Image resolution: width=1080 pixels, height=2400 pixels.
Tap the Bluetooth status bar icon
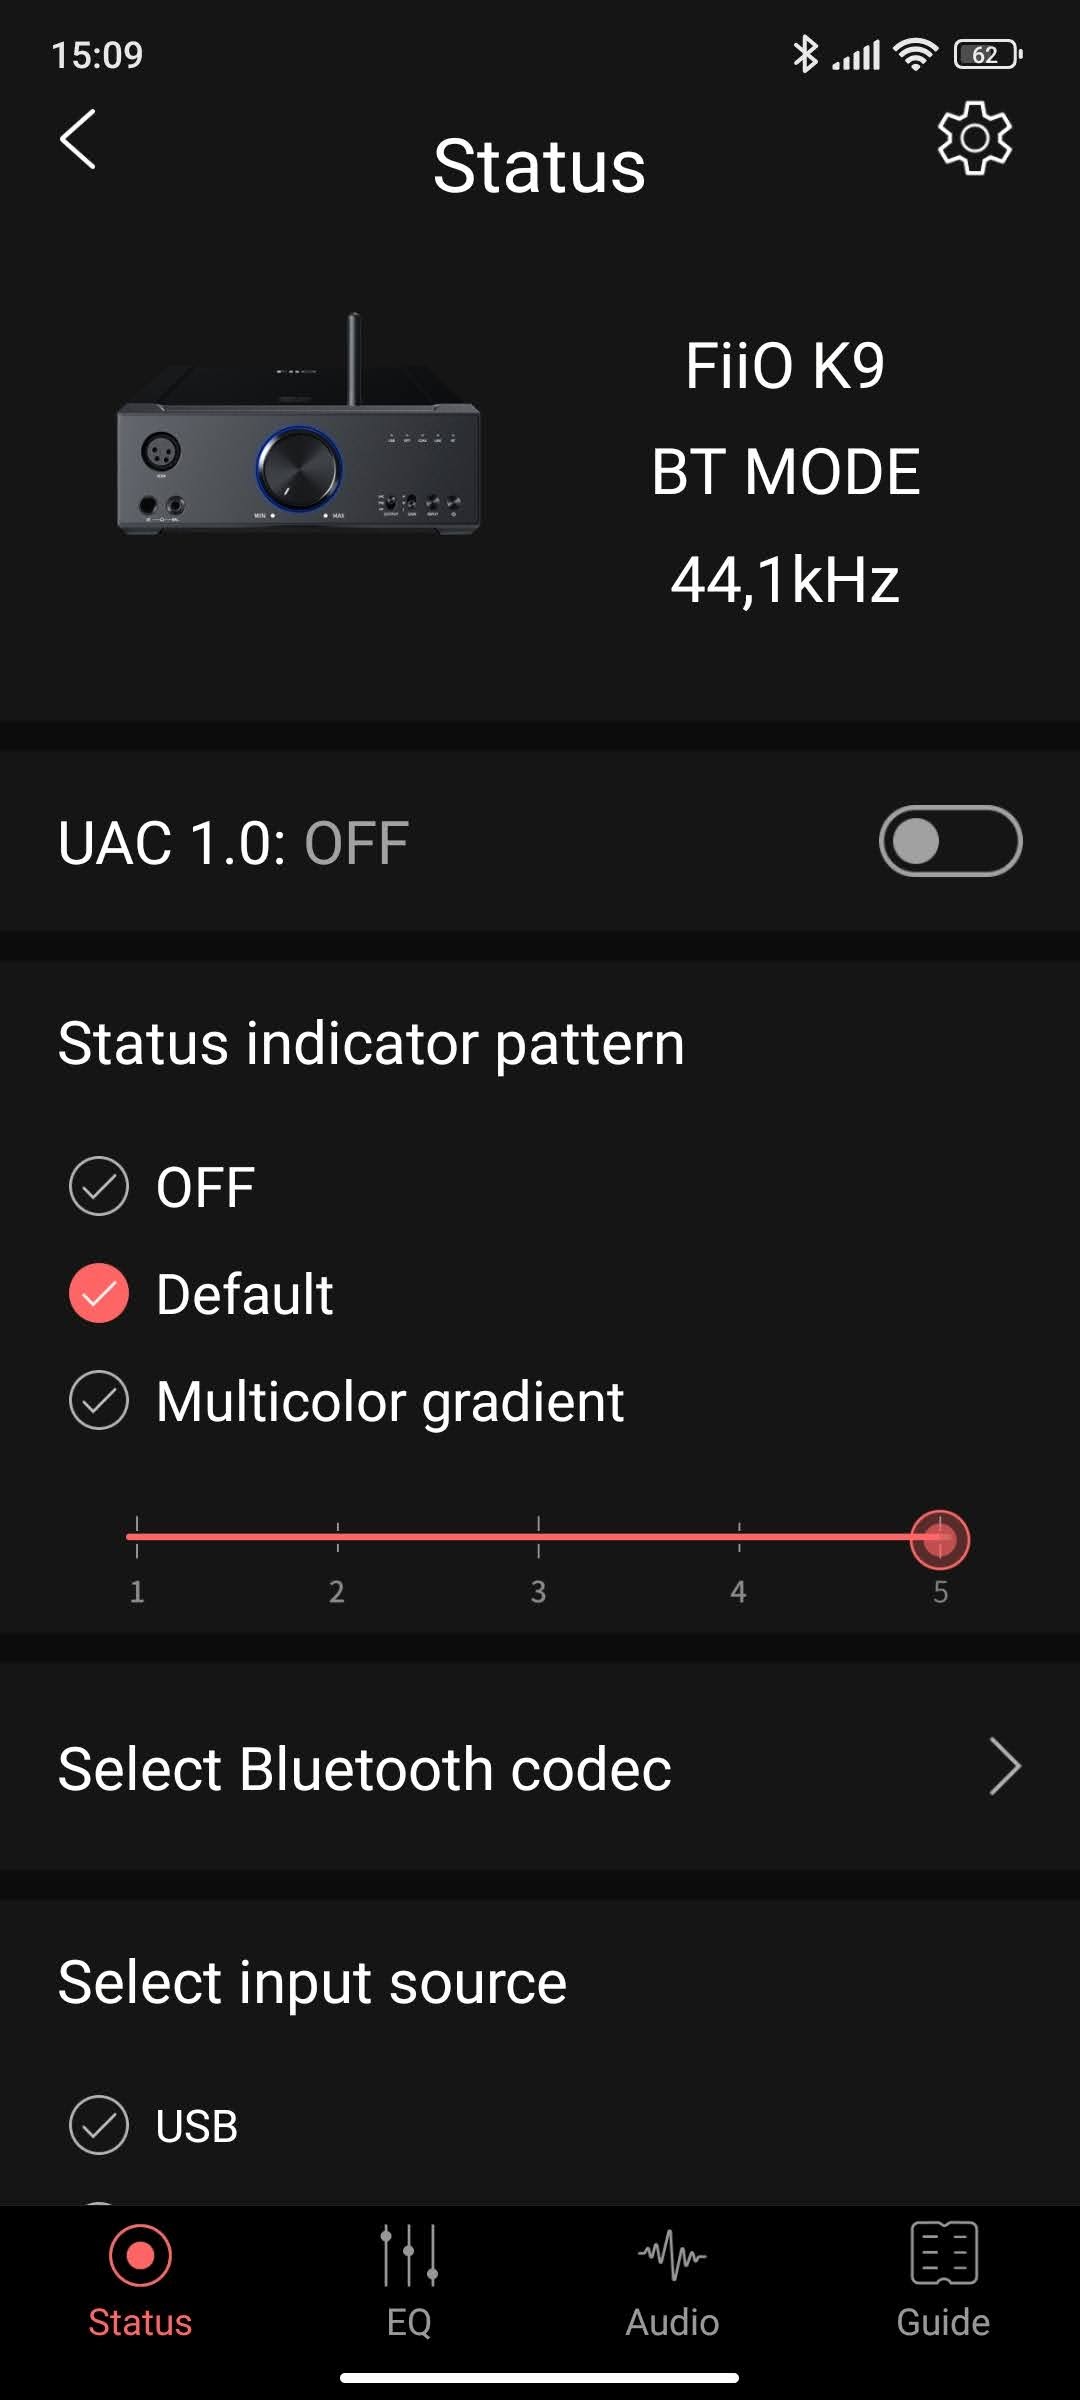[804, 54]
